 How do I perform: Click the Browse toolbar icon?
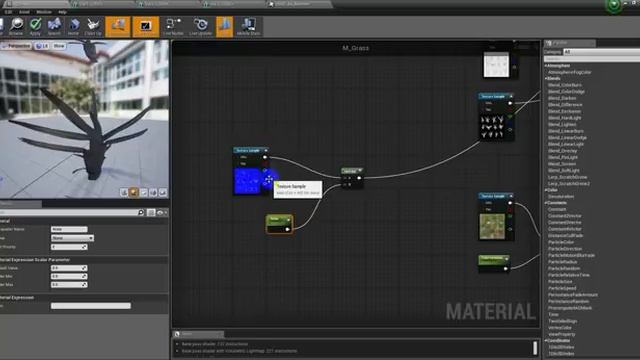(x=16, y=27)
